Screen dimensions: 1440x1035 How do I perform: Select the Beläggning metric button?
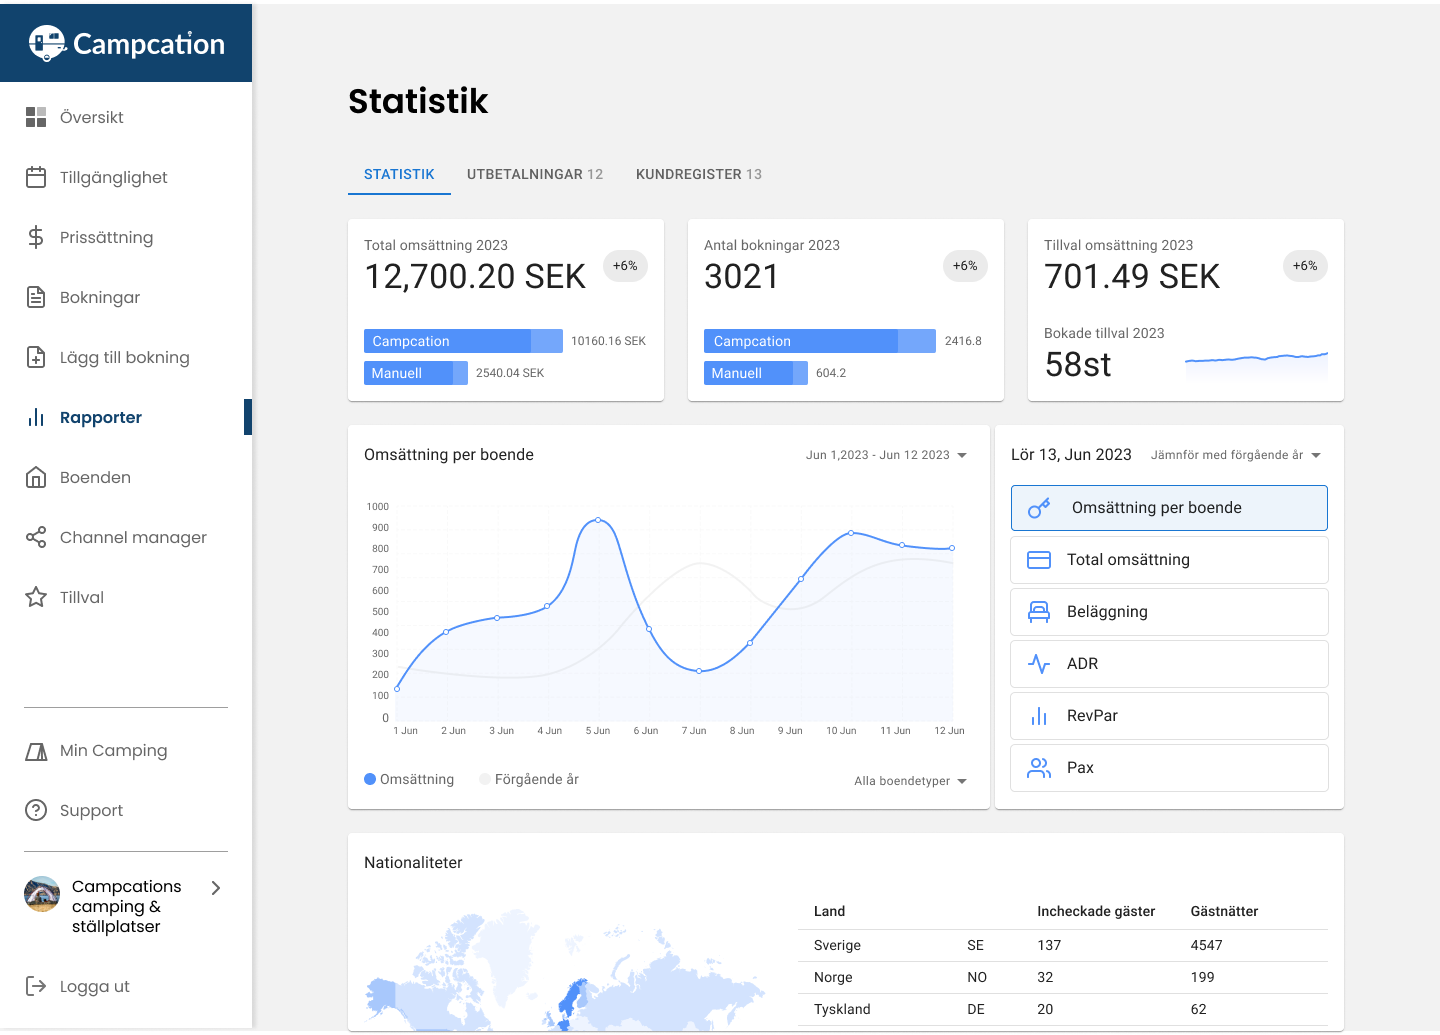(1168, 612)
